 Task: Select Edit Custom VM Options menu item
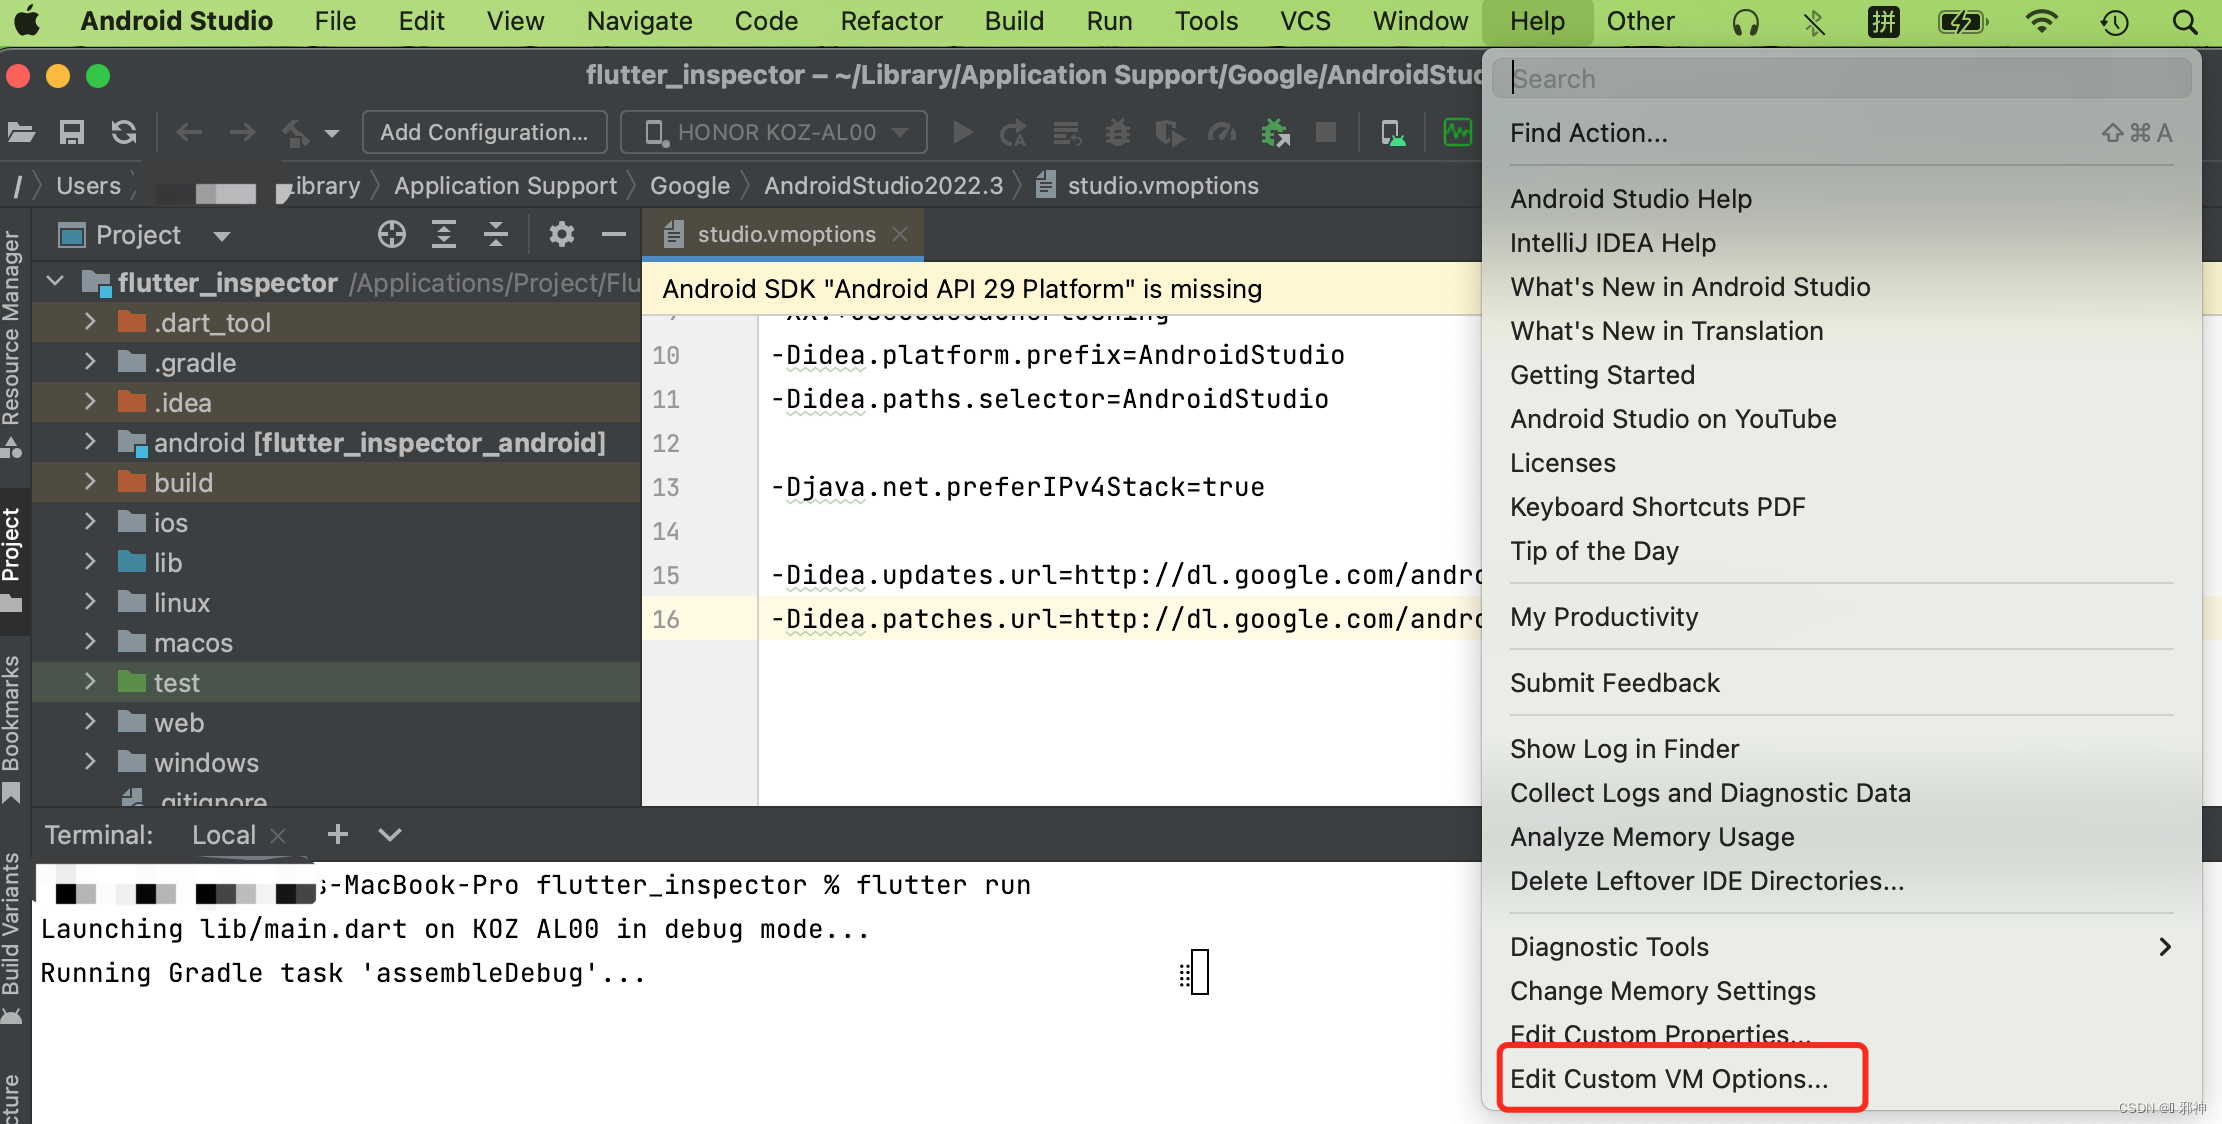1669,1078
